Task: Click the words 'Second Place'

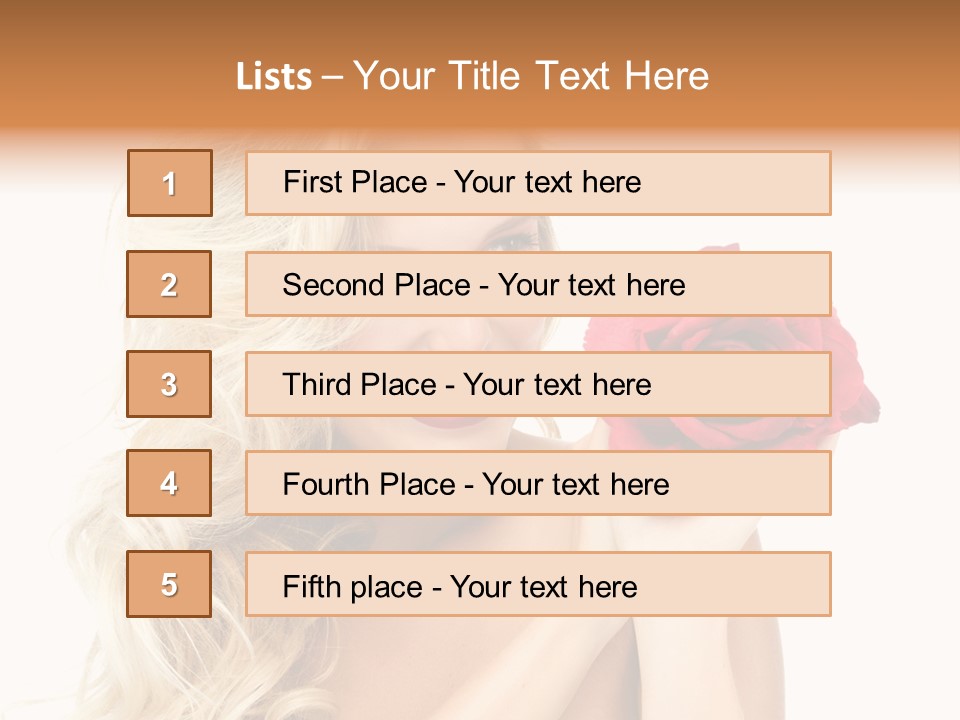Action: [x=377, y=285]
